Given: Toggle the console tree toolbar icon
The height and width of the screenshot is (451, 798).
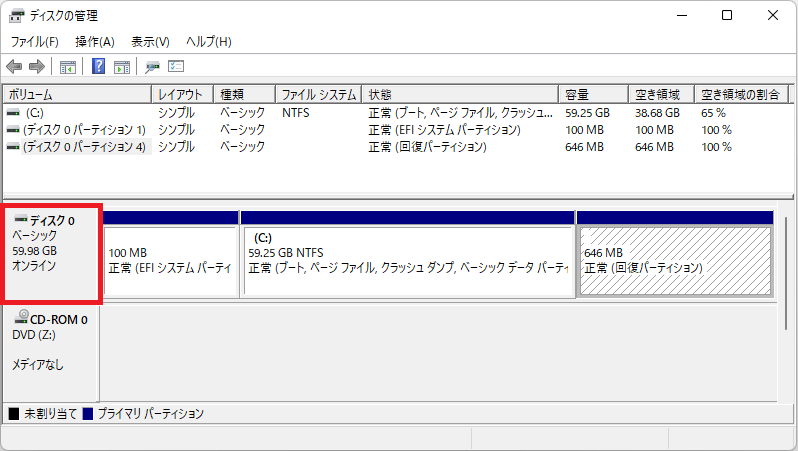Looking at the screenshot, I should pyautogui.click(x=68, y=67).
